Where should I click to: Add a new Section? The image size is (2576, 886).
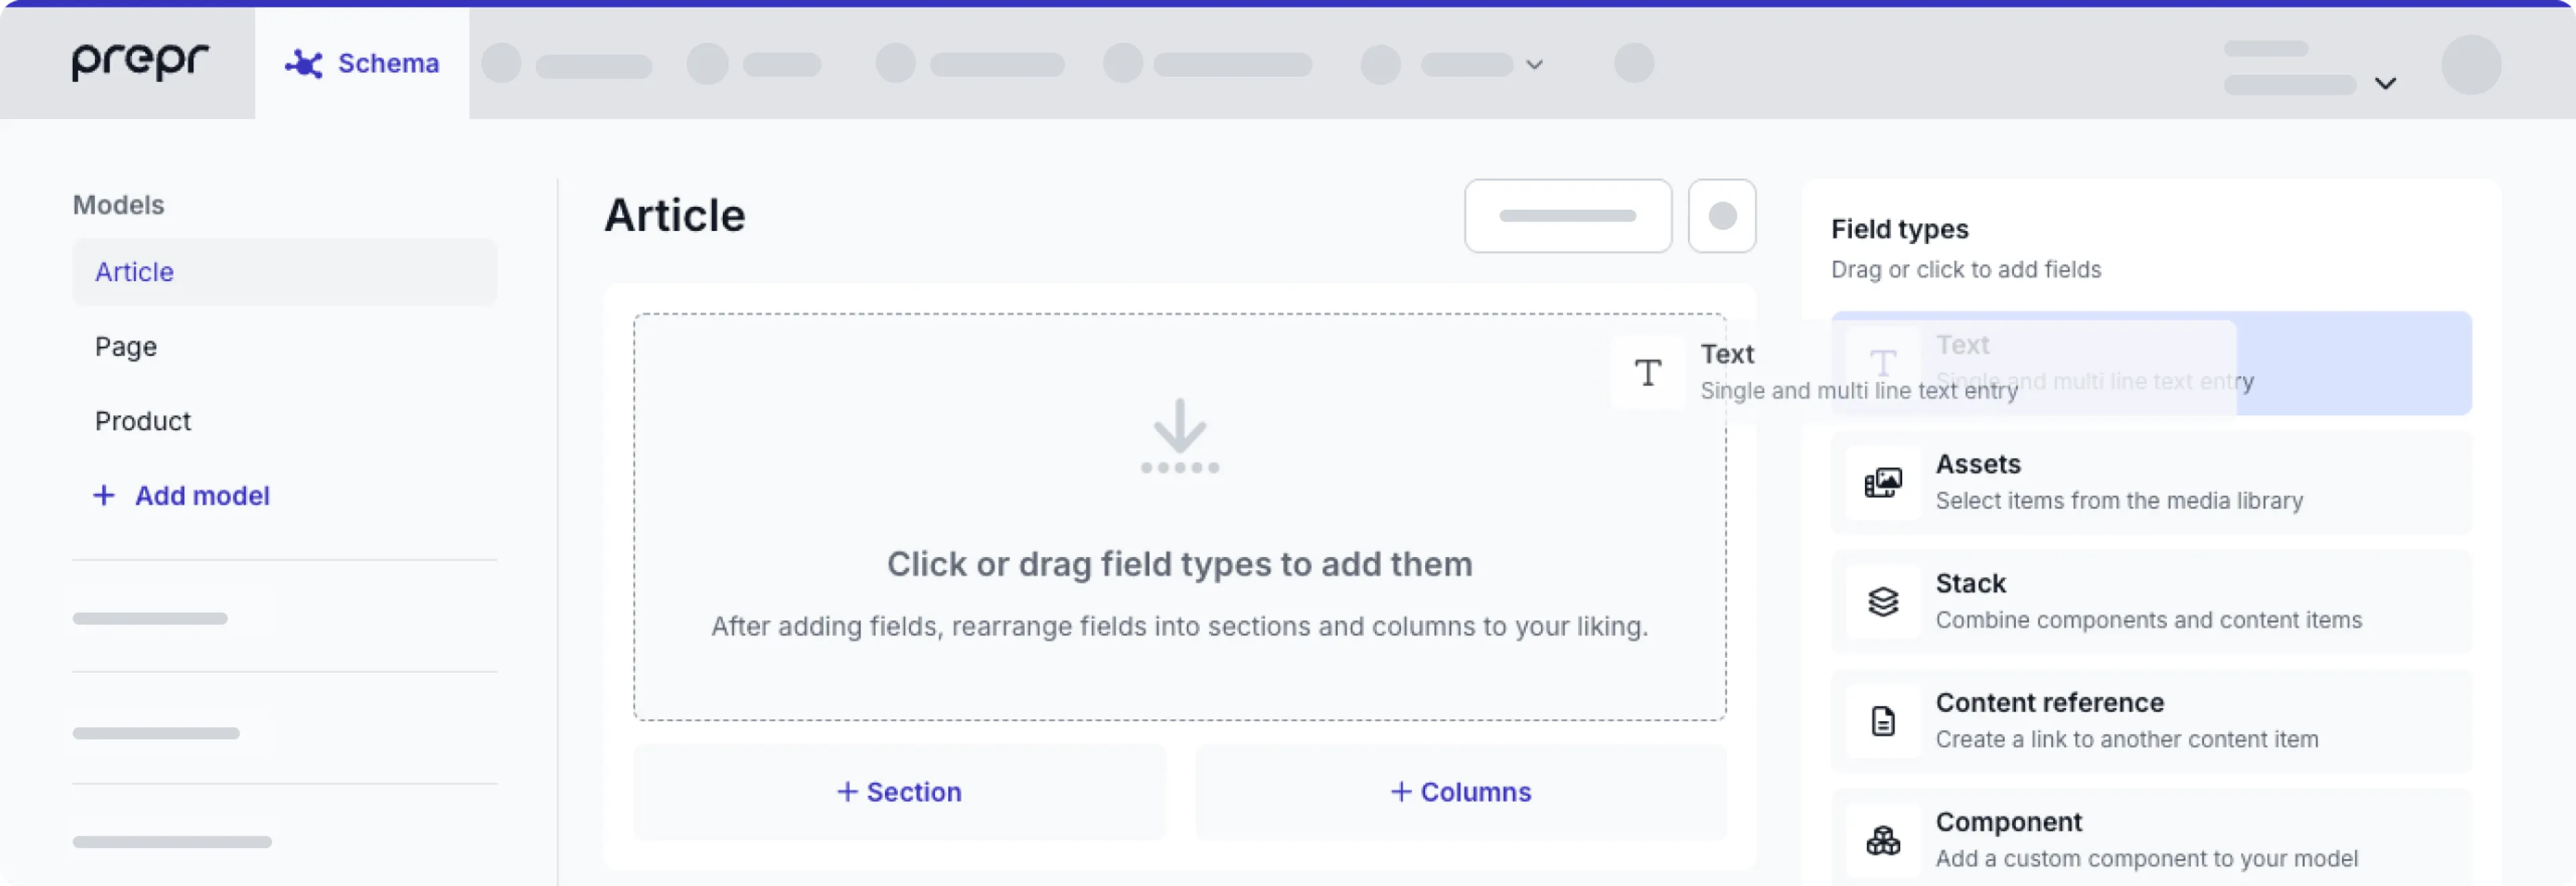point(899,792)
